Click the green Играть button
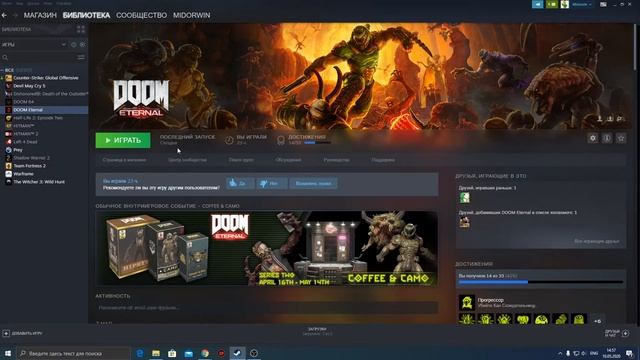The height and width of the screenshot is (360, 640). [123, 140]
